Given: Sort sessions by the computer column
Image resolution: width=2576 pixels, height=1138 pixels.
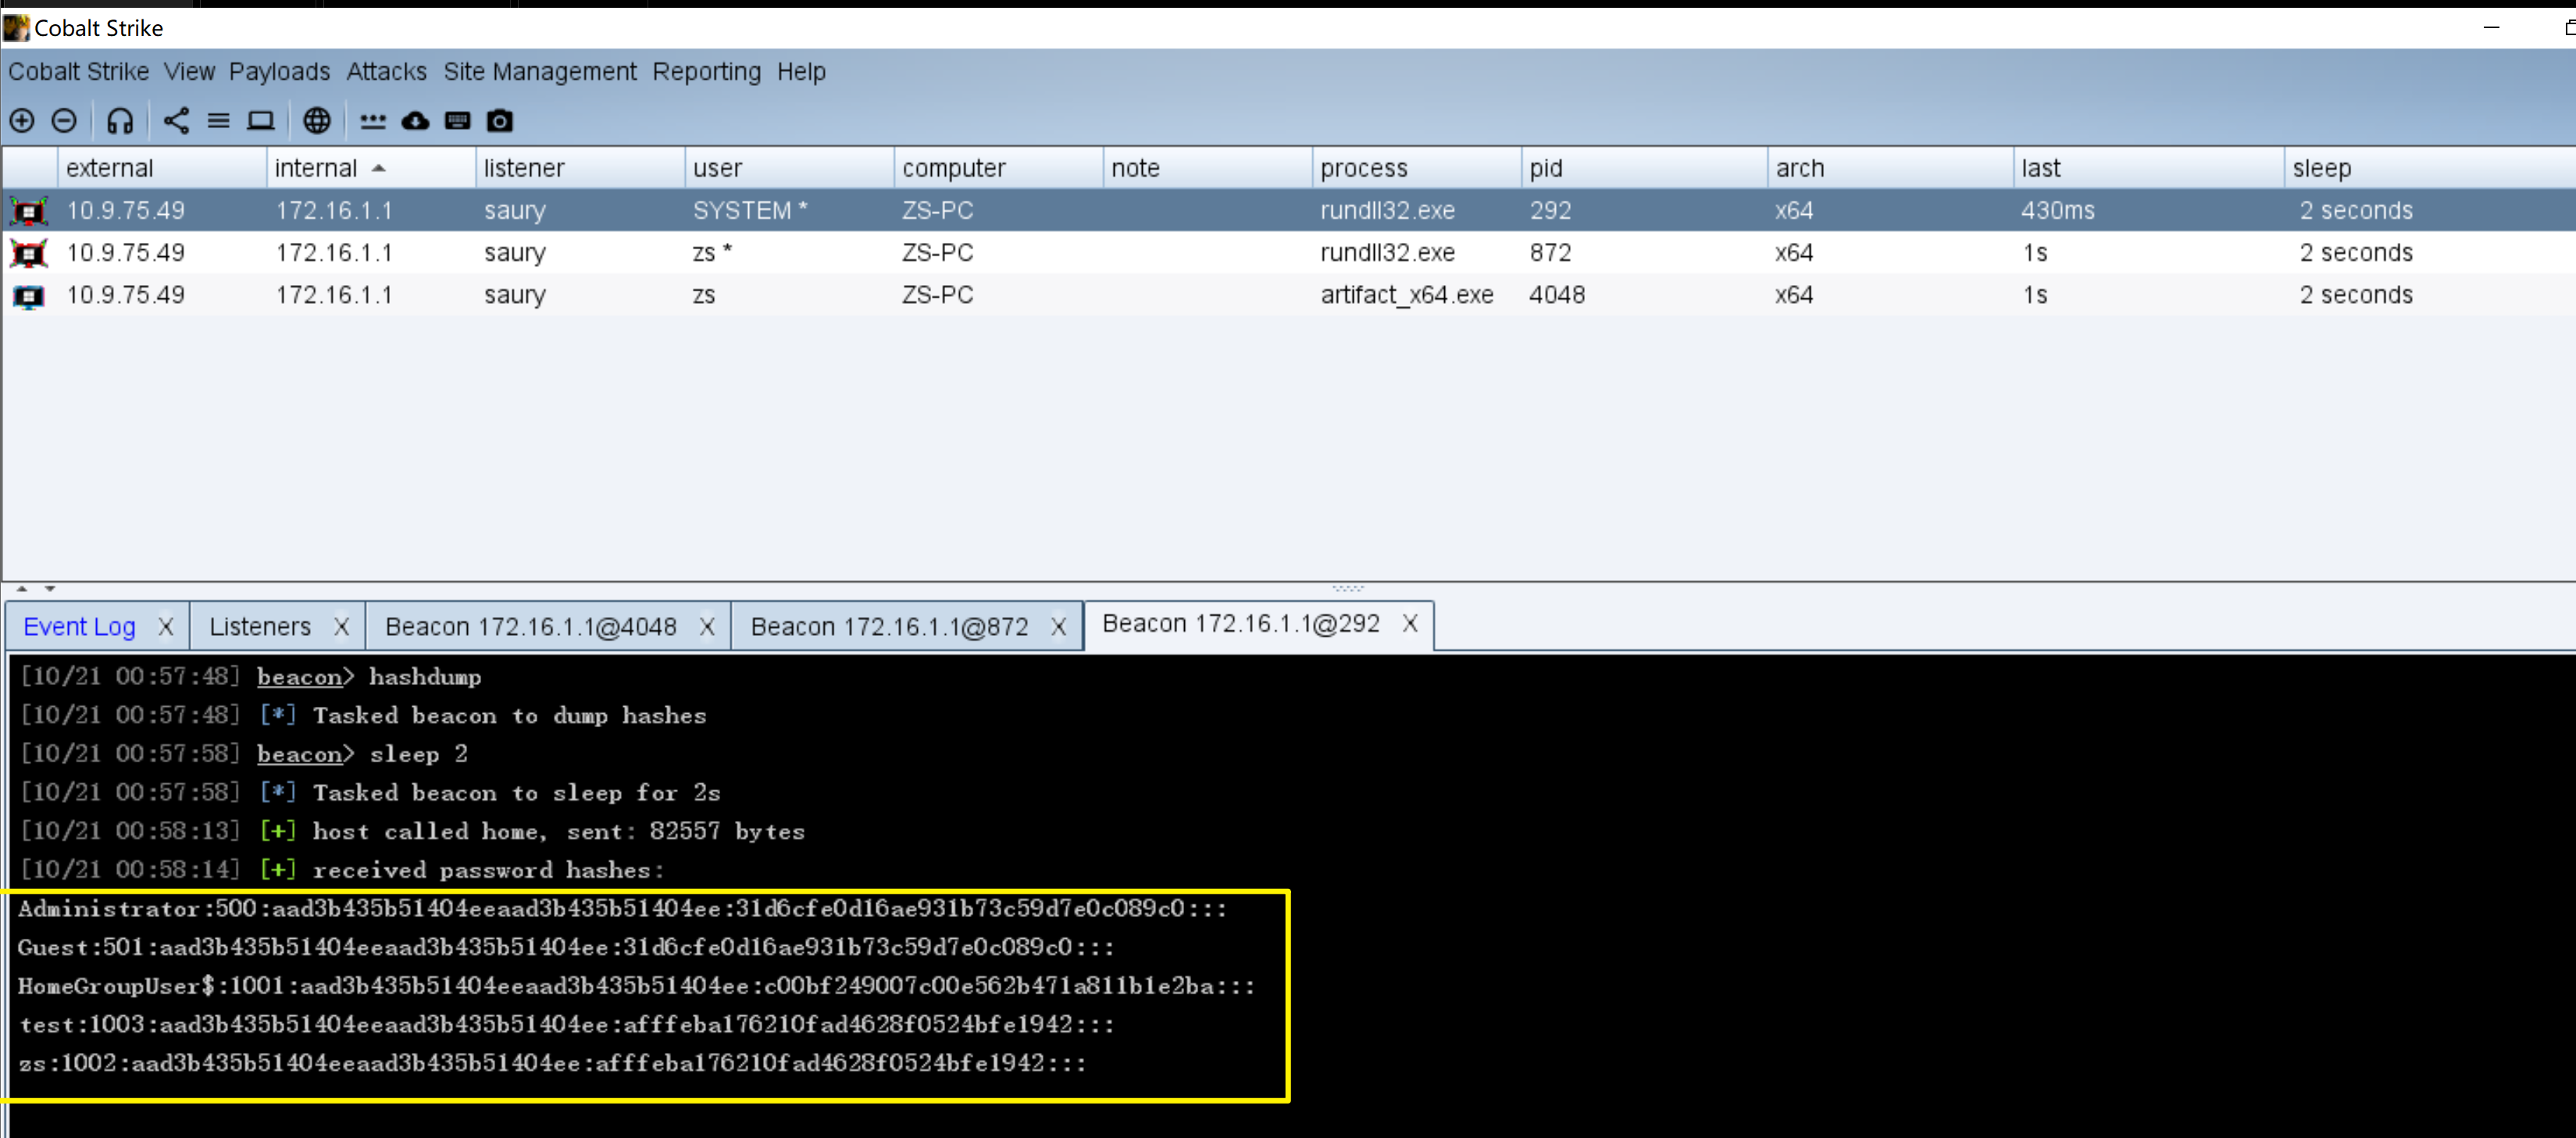Looking at the screenshot, I should (998, 168).
